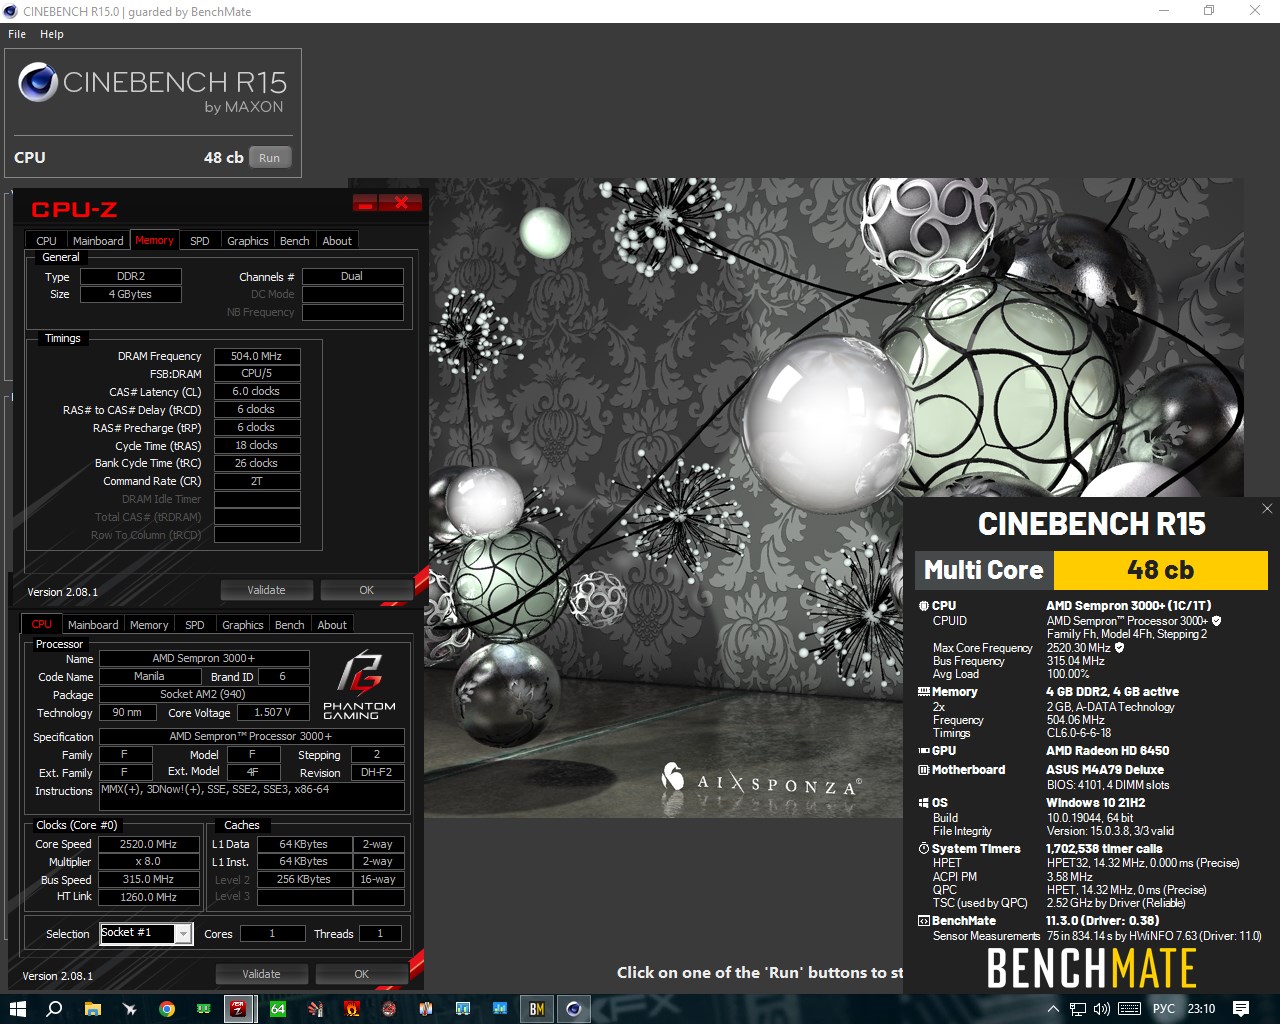Launch Google Chrome from the taskbar
Screen dimensions: 1280x1024
pyautogui.click(x=166, y=1009)
